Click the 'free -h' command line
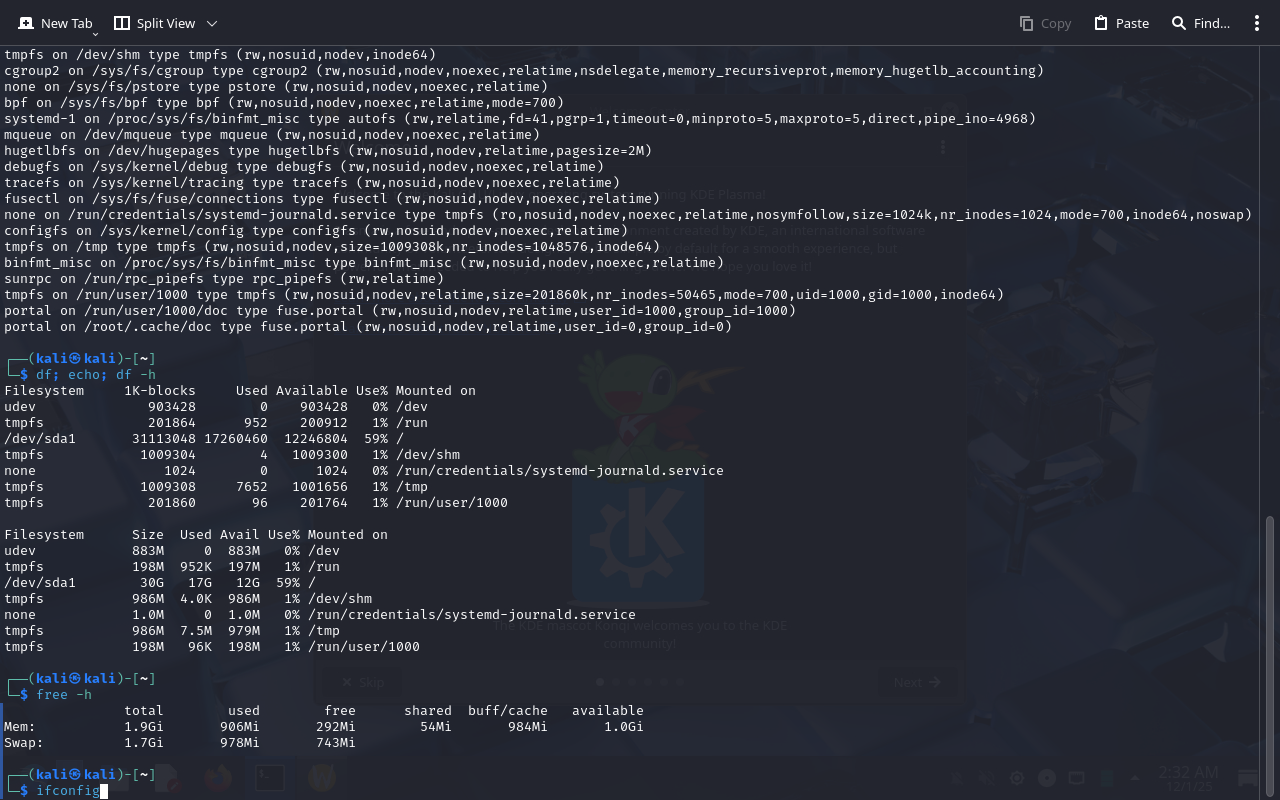The height and width of the screenshot is (800, 1280). 64,695
